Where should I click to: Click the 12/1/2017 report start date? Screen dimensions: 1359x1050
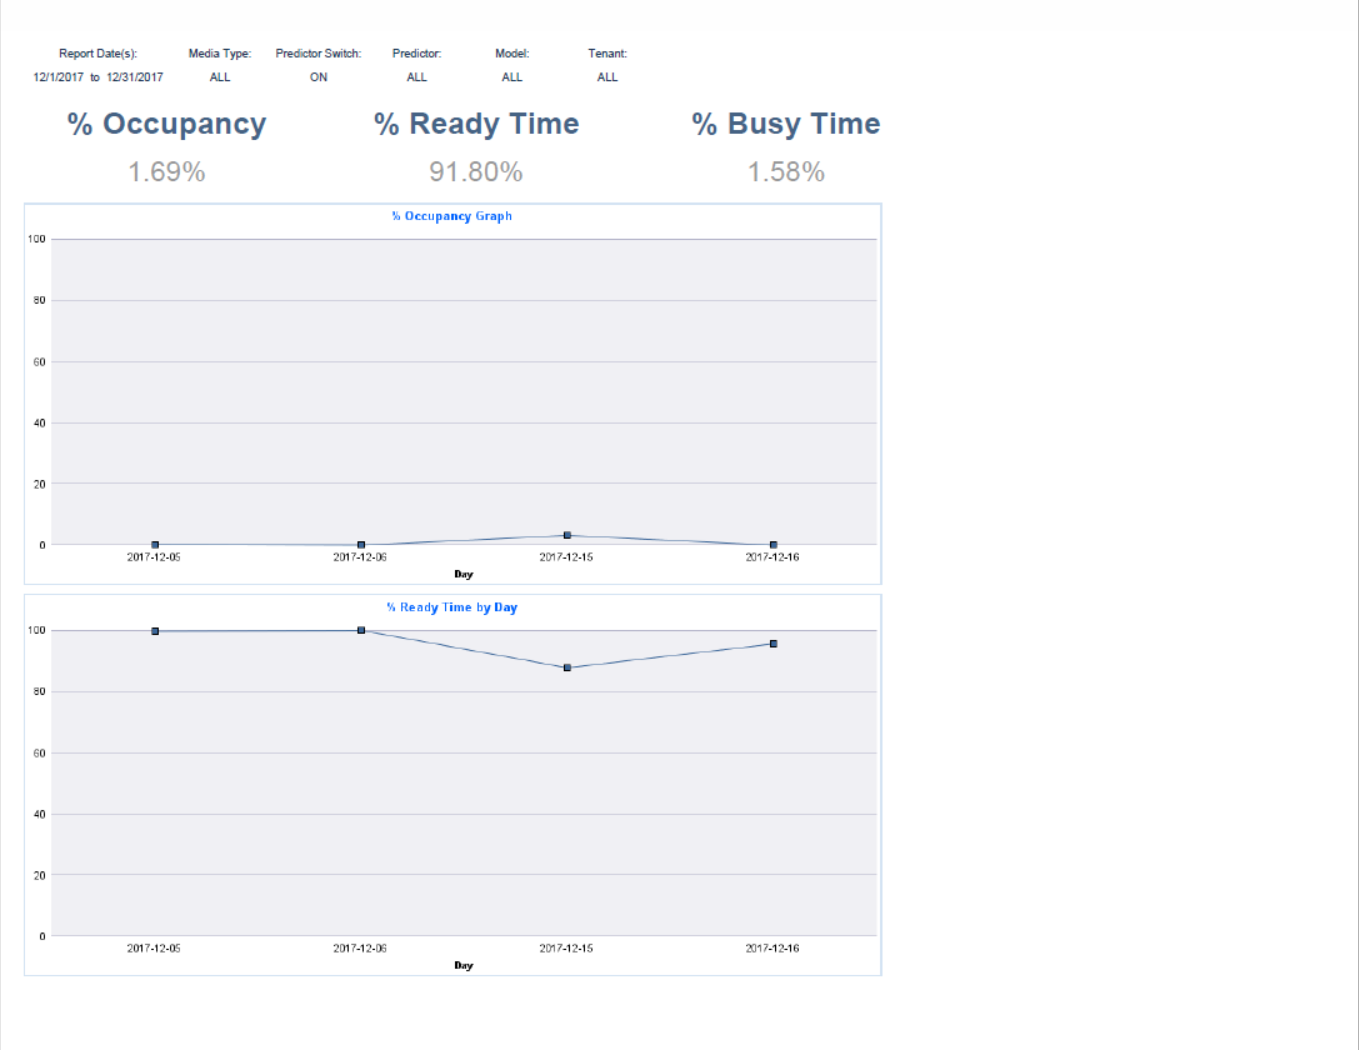pyautogui.click(x=58, y=77)
